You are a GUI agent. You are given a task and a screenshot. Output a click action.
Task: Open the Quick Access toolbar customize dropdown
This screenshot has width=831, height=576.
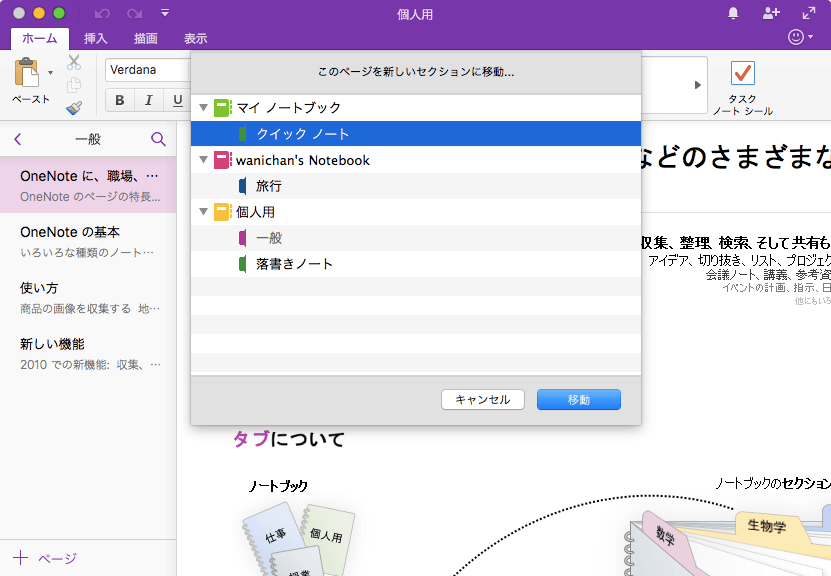point(165,13)
